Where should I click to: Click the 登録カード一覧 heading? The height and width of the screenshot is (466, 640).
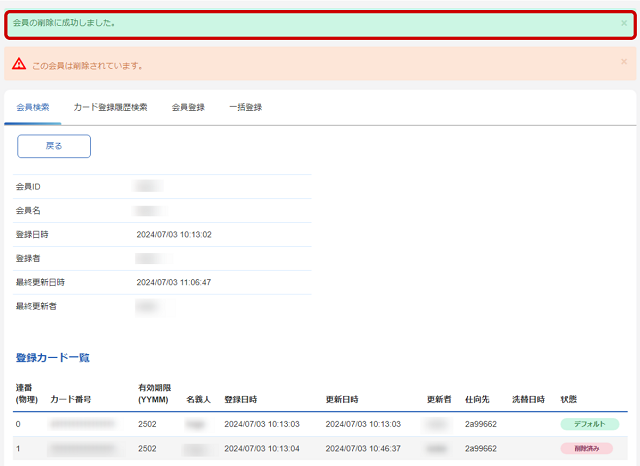[52, 358]
